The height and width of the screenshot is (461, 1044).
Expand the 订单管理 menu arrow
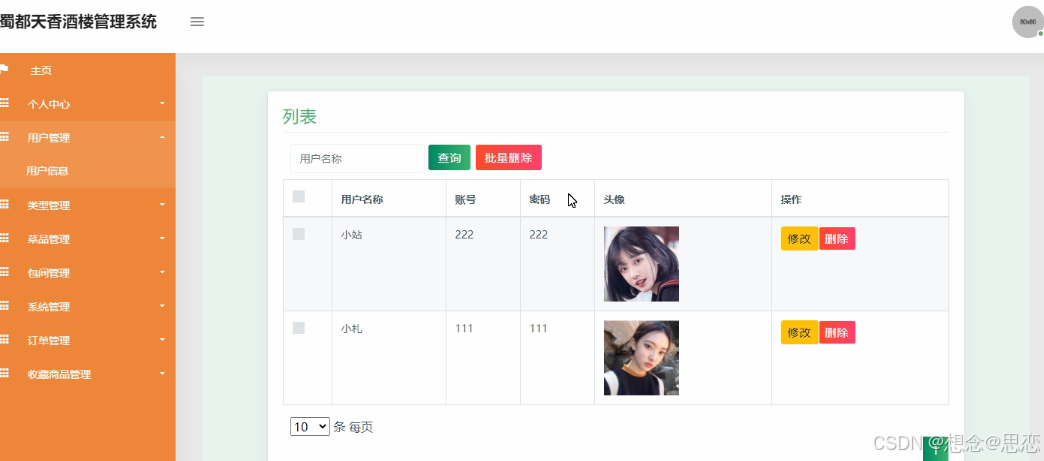pos(162,340)
